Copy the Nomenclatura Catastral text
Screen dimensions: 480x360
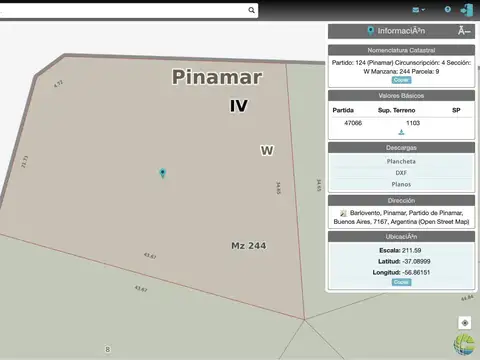[x=401, y=80]
